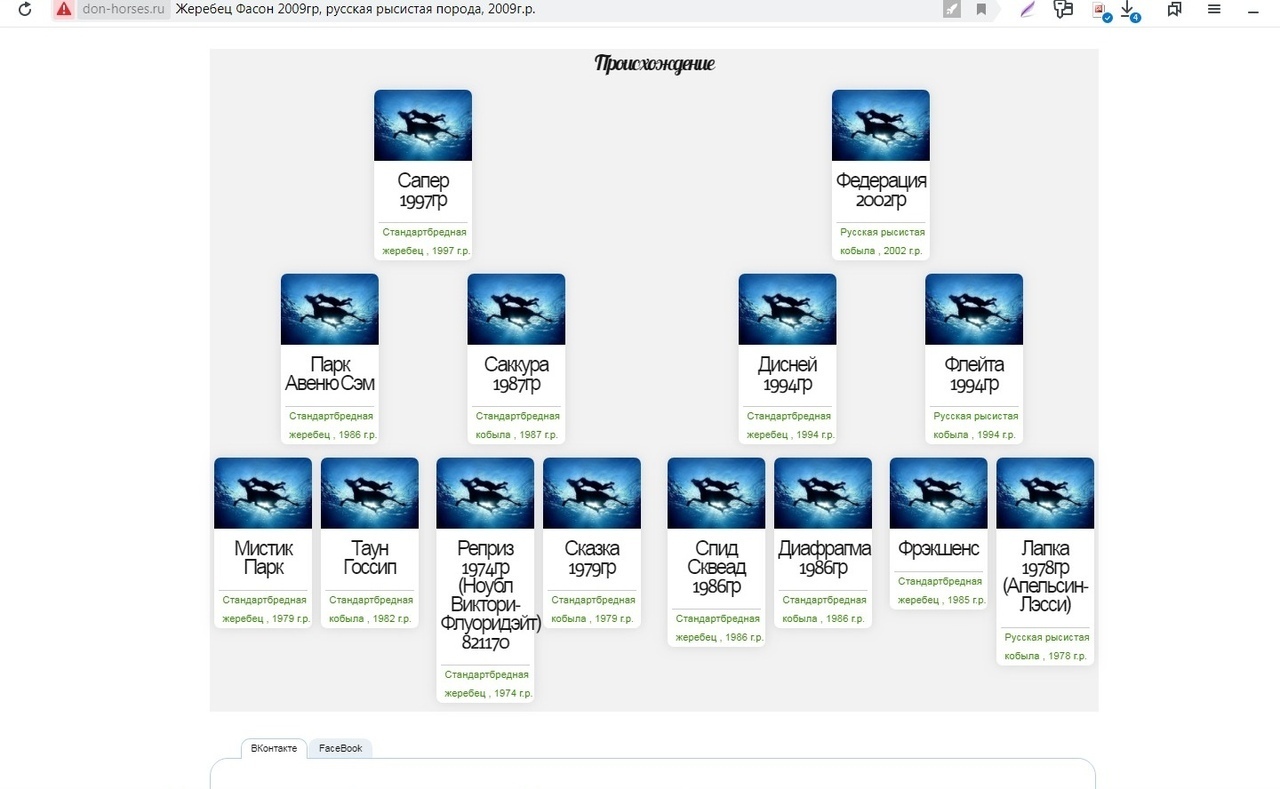The height and width of the screenshot is (789, 1280).
Task: Click the don-horses.ru domain in address bar
Action: [x=122, y=9]
